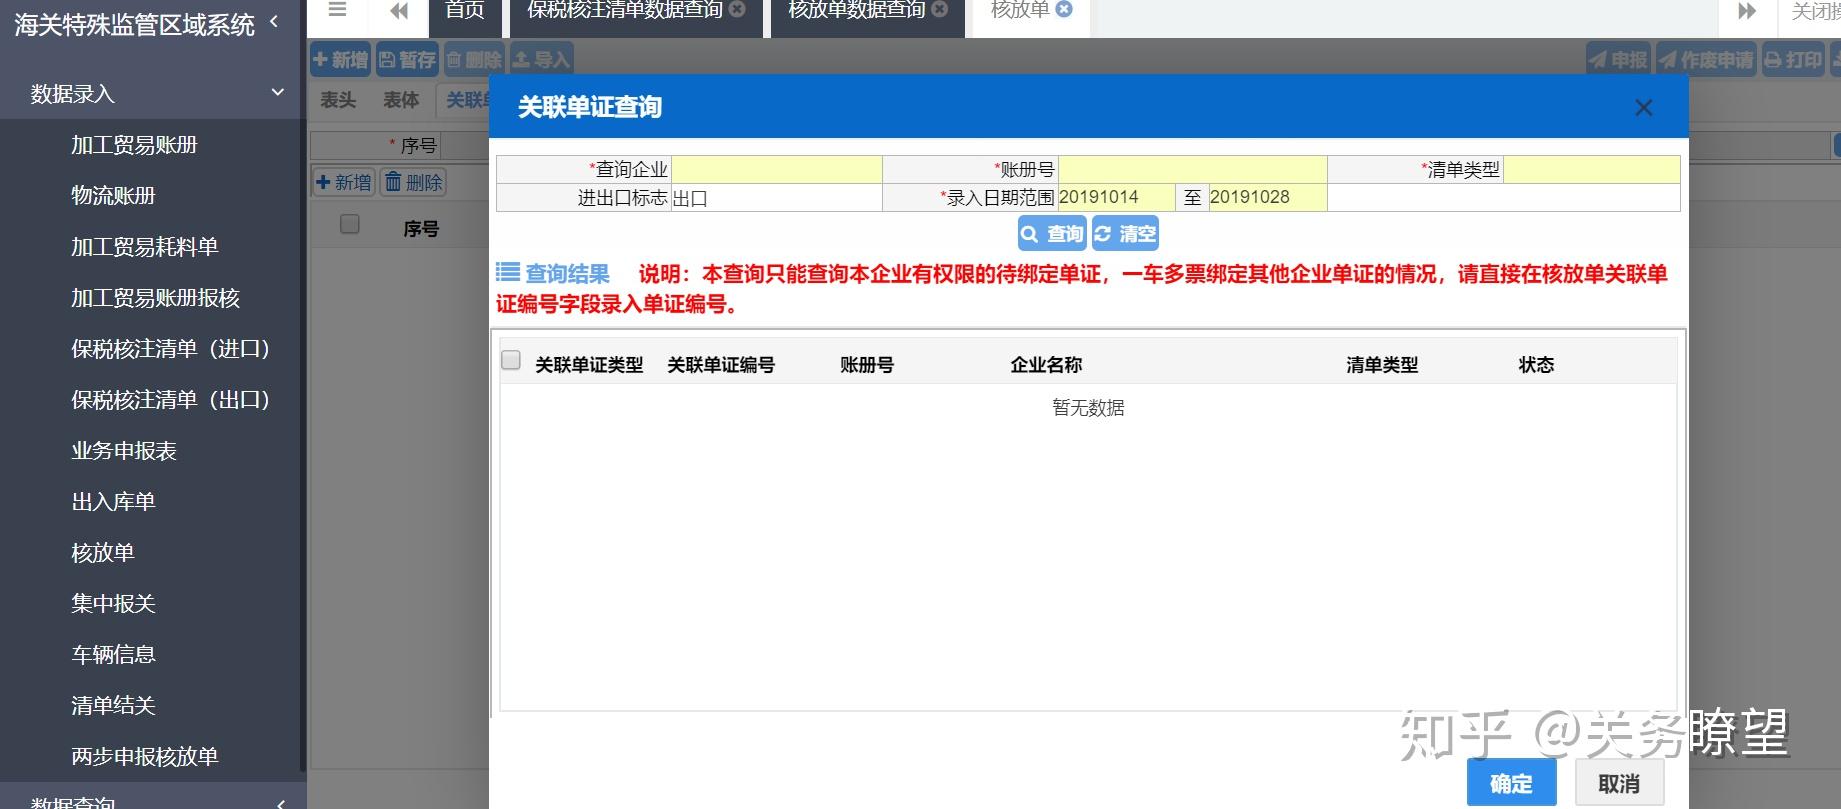Confirm the dialog with 确定
The width and height of the screenshot is (1841, 809).
tap(1511, 783)
